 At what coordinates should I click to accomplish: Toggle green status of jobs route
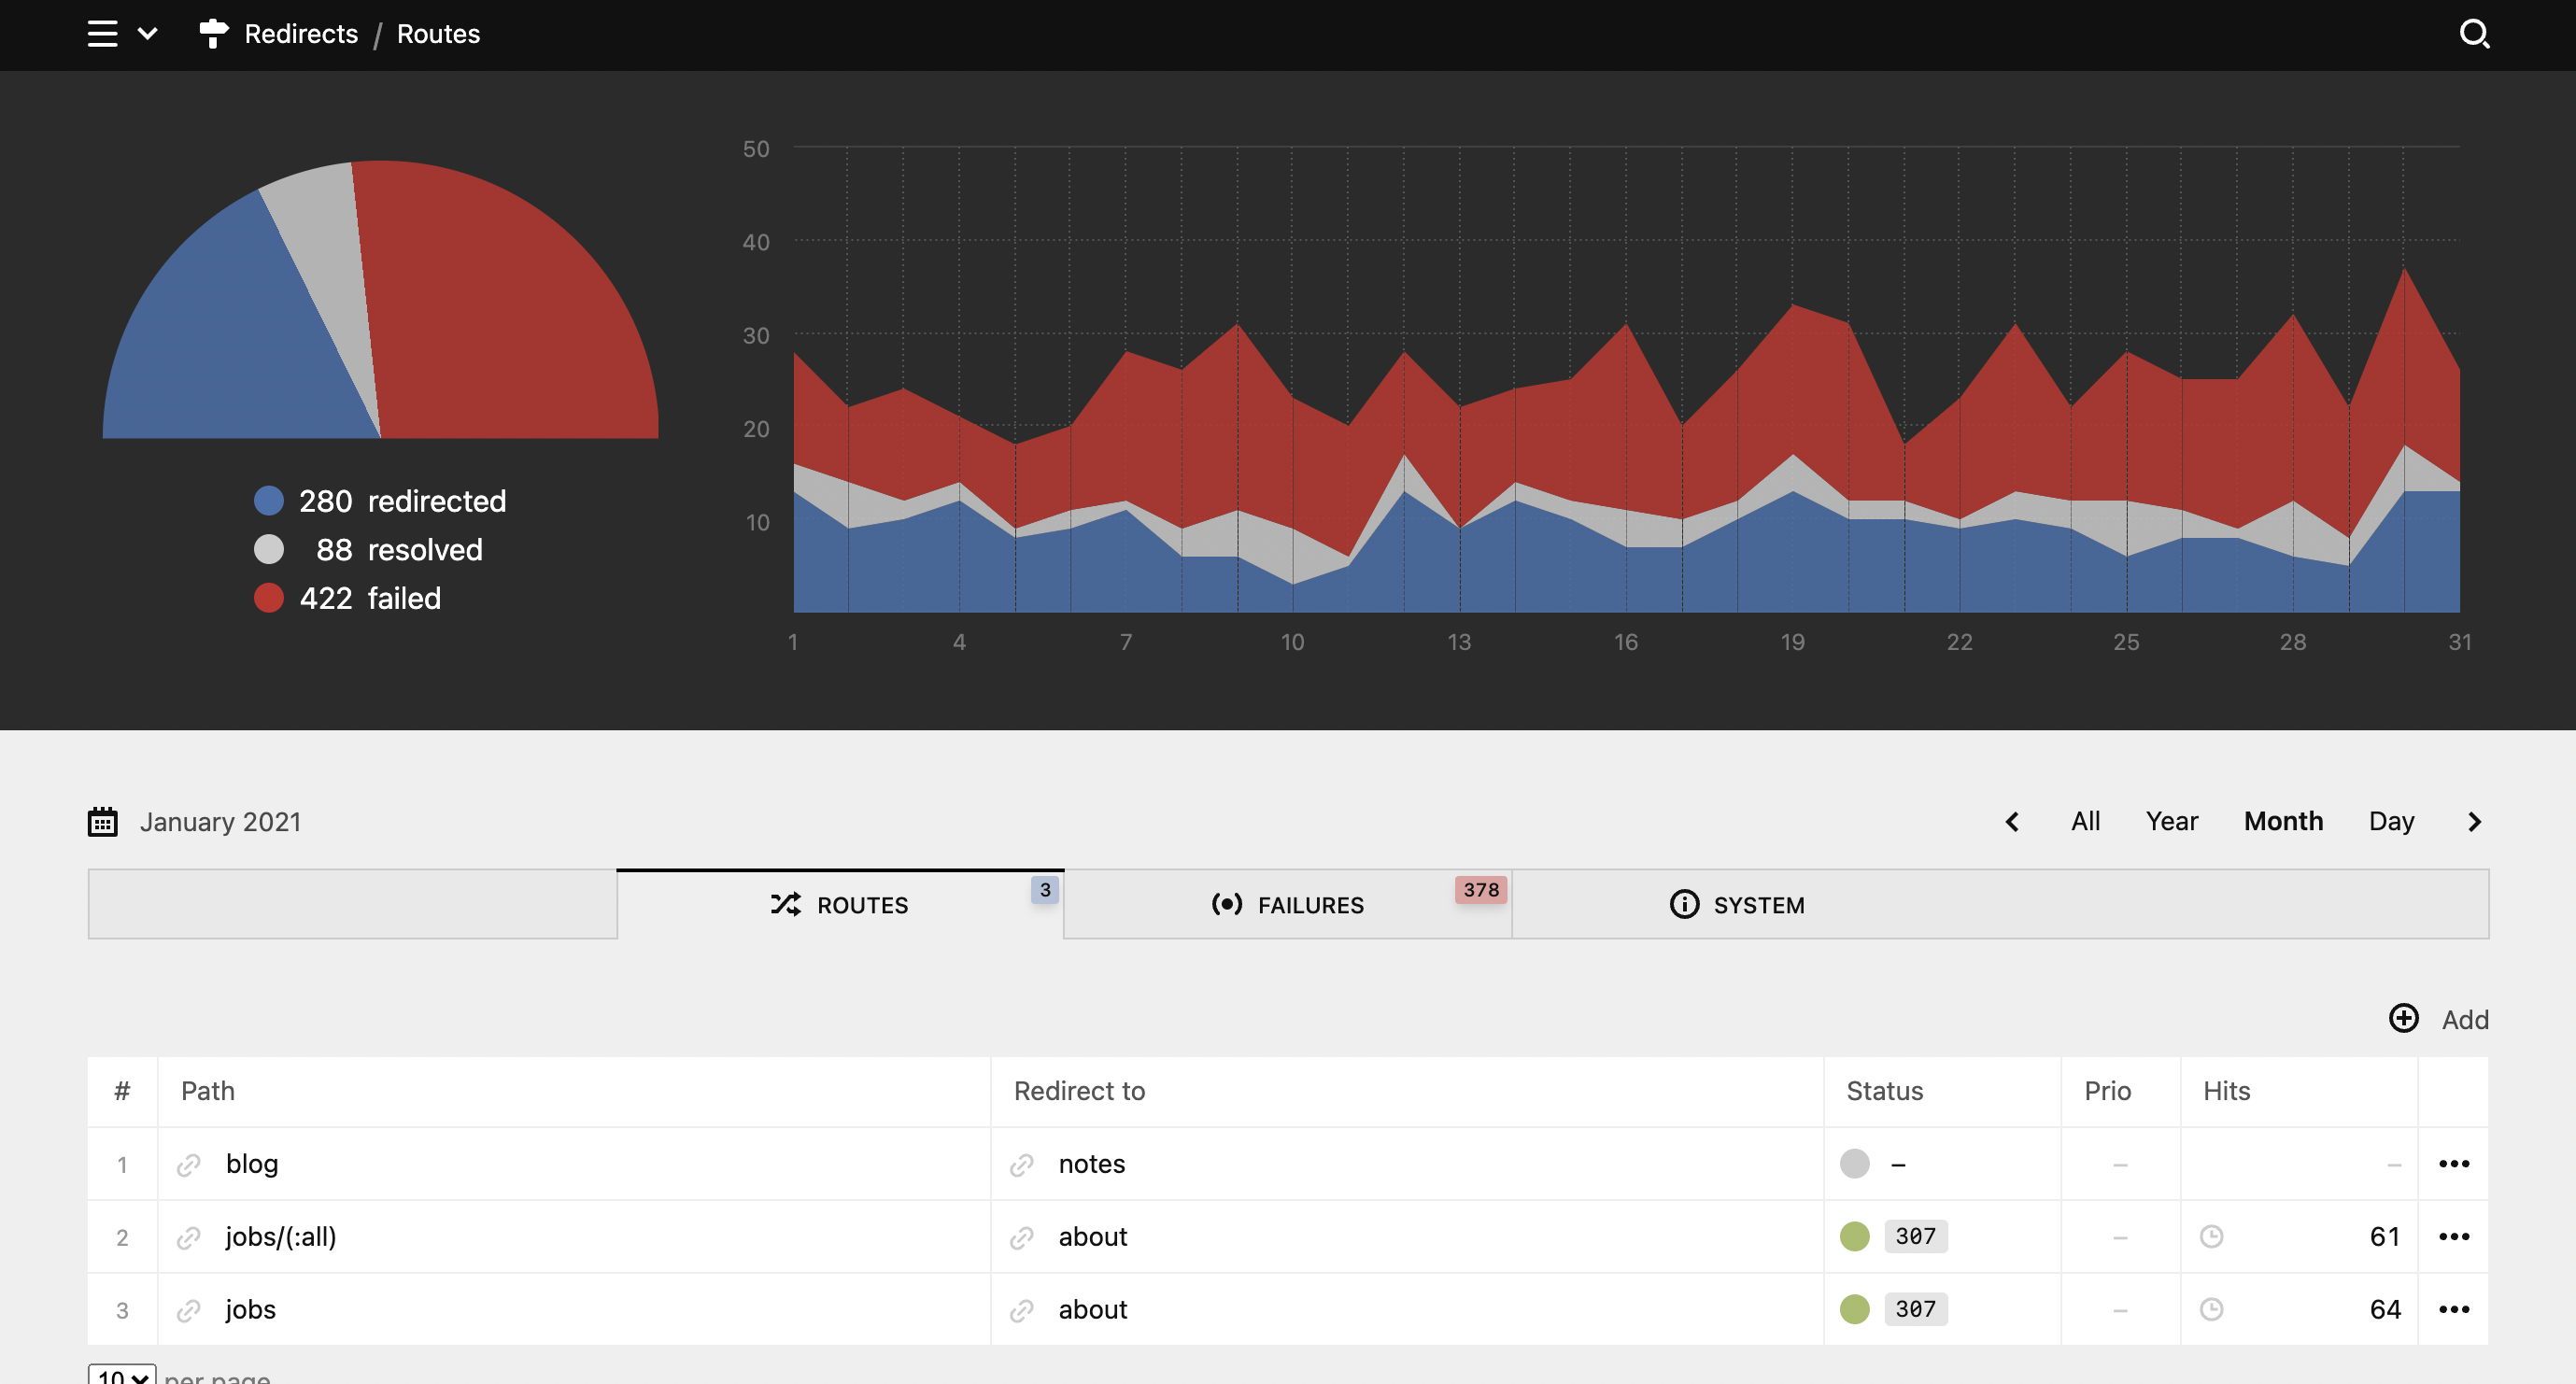(1854, 1310)
